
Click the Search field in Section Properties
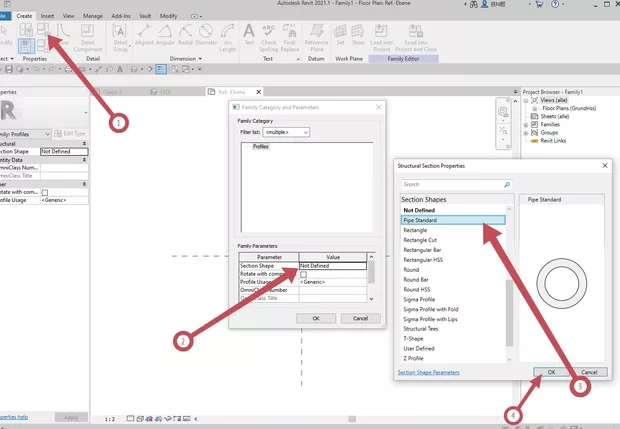(x=450, y=184)
